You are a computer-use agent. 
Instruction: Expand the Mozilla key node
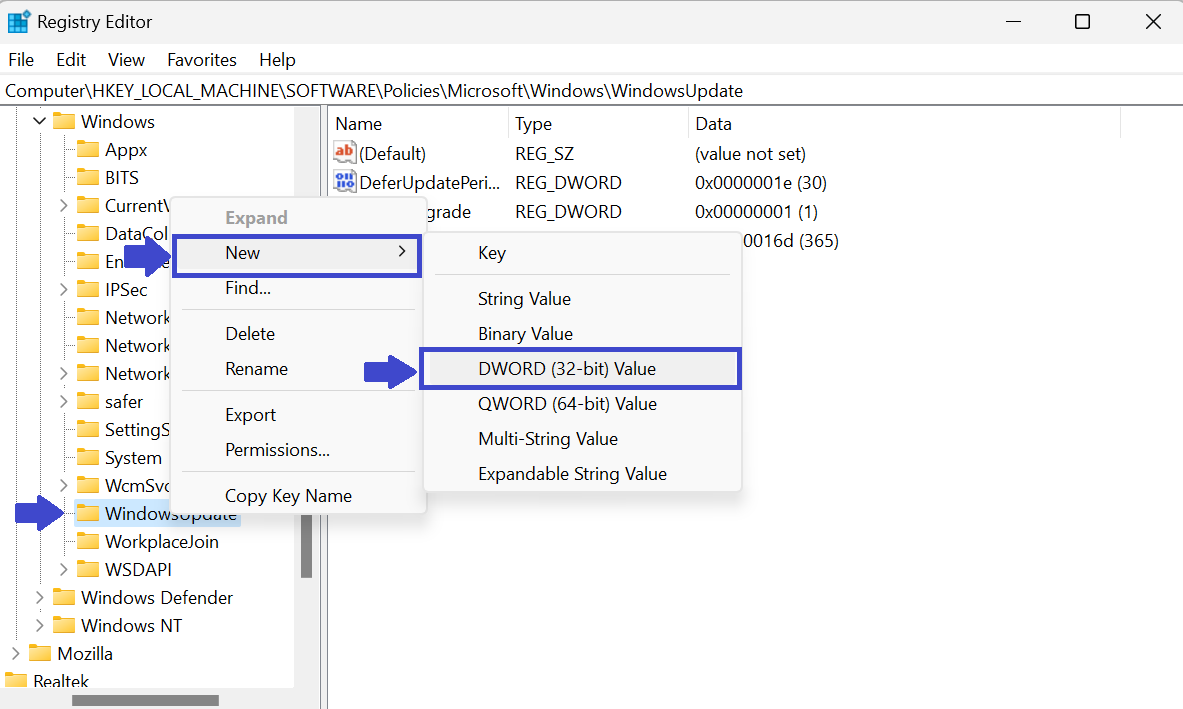[16, 654]
